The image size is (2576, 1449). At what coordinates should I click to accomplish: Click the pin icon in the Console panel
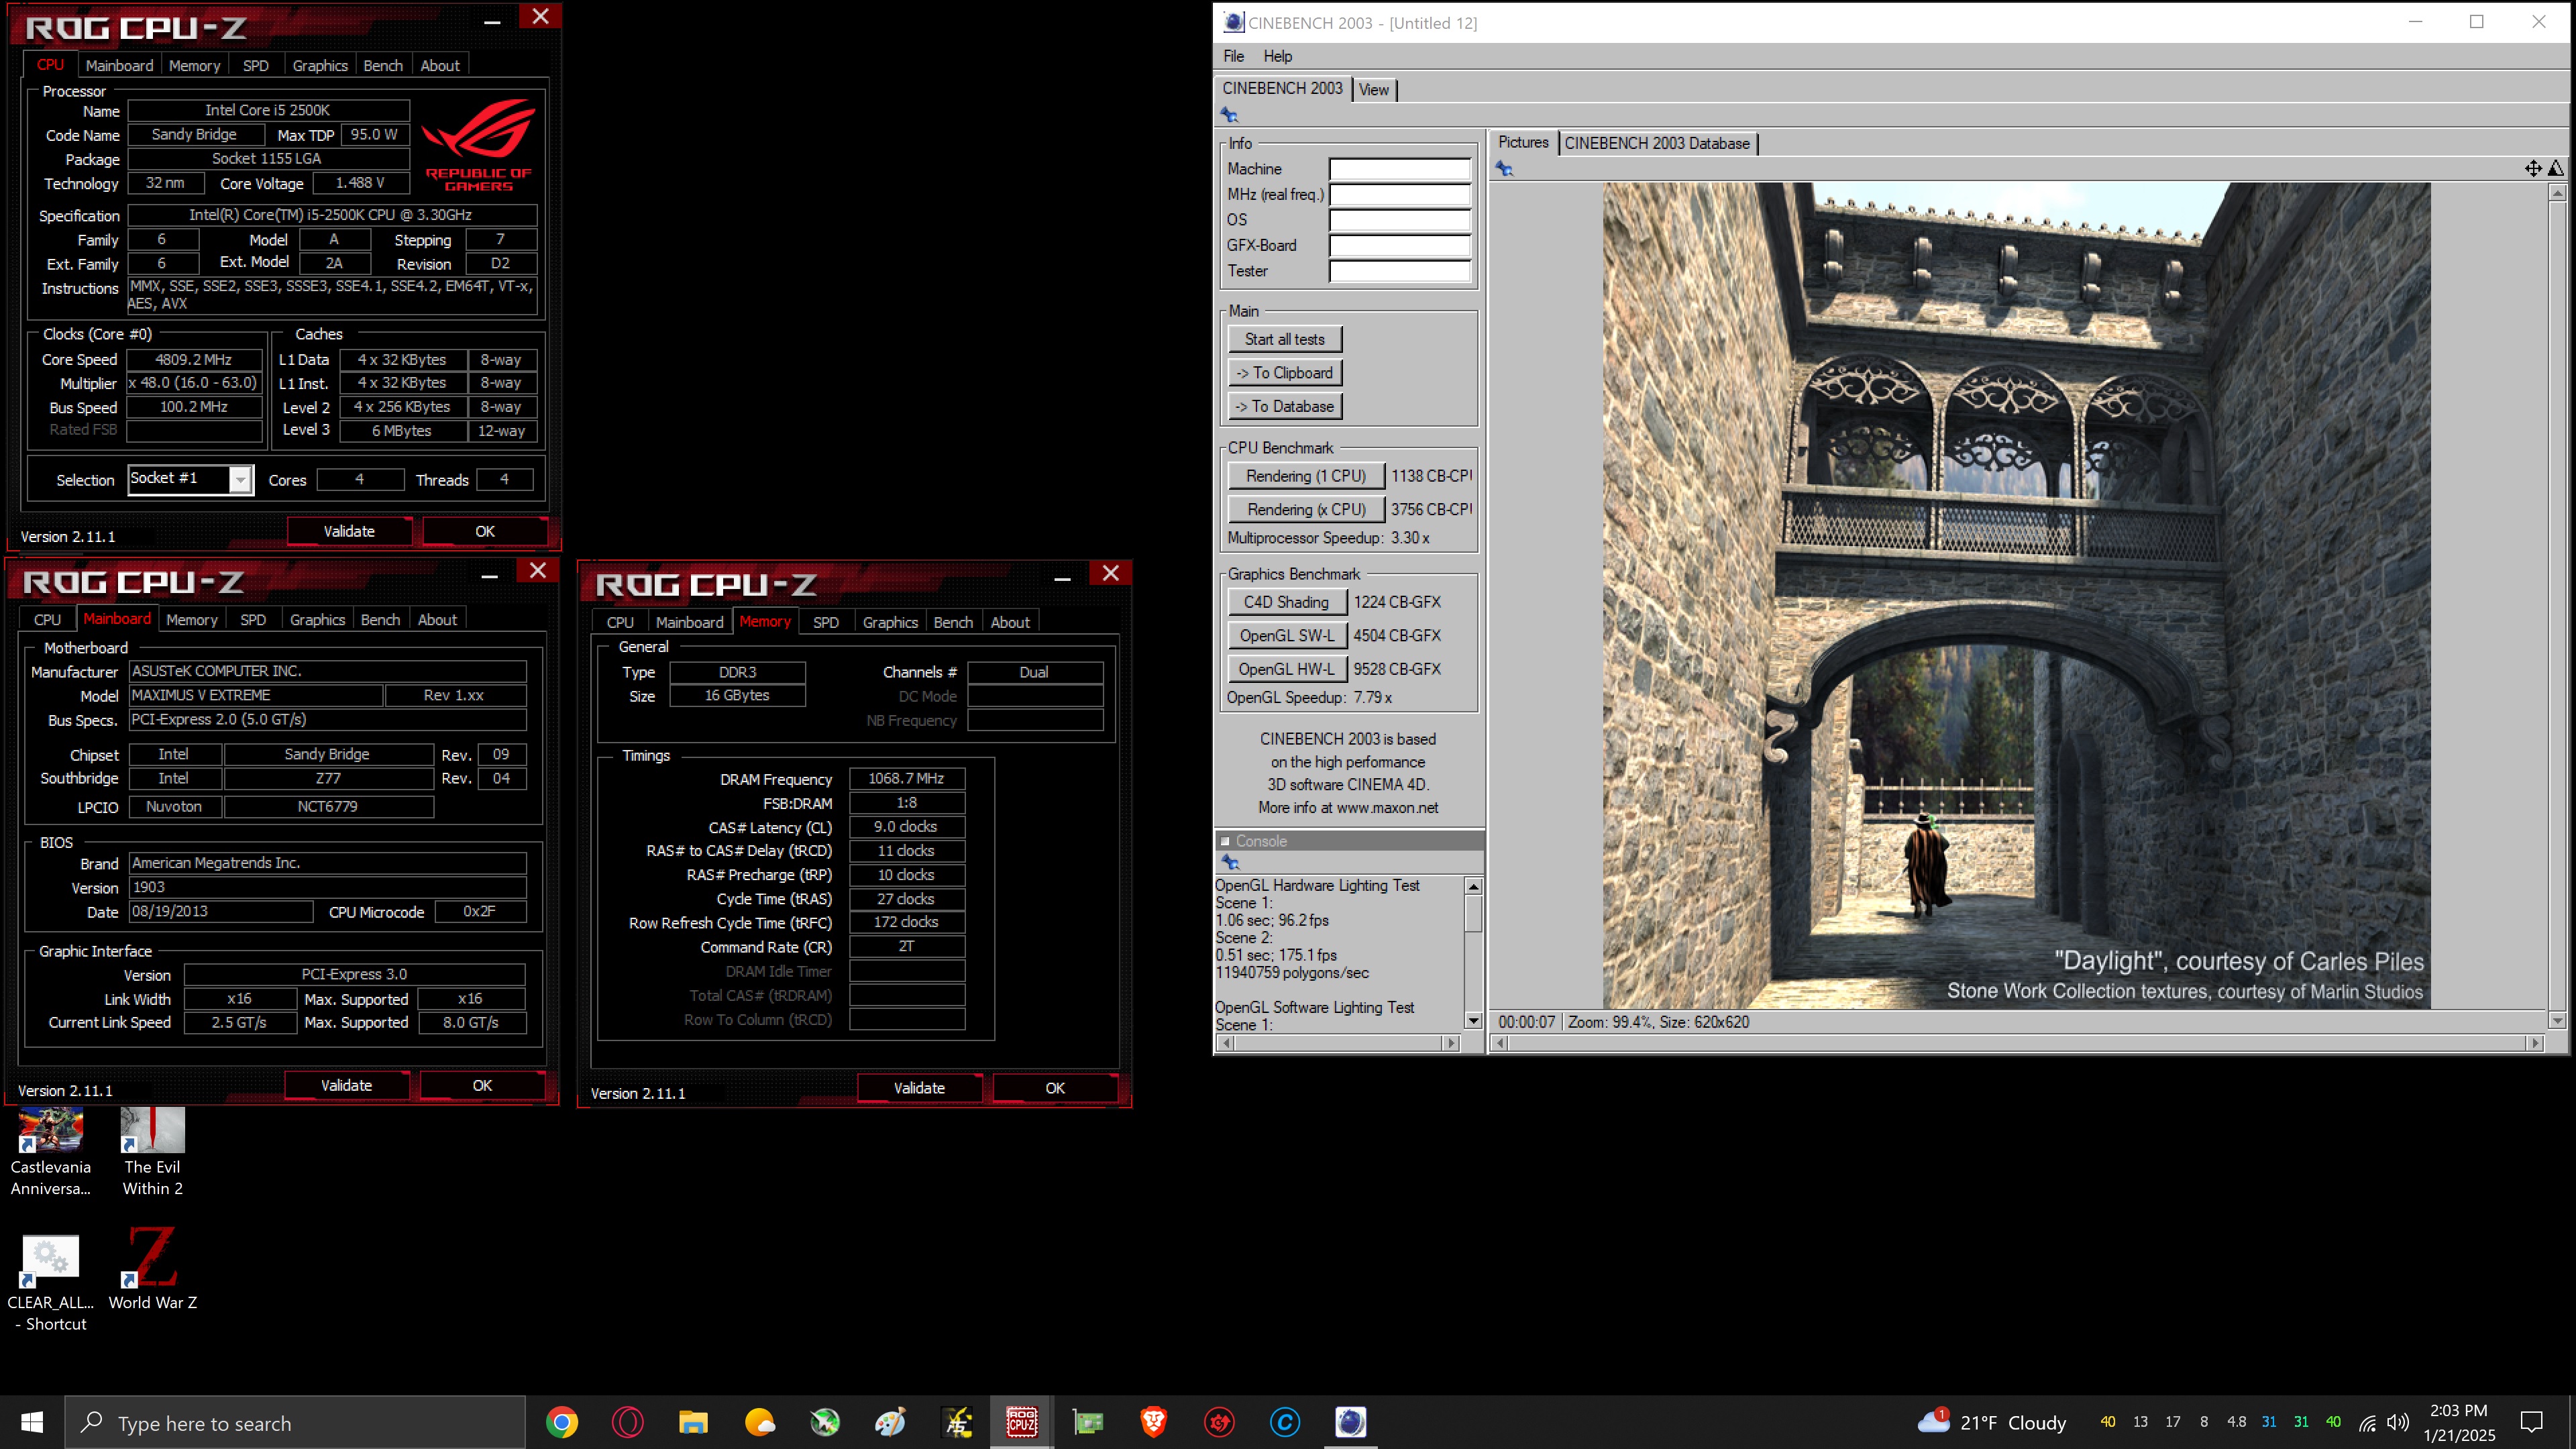pos(1230,862)
